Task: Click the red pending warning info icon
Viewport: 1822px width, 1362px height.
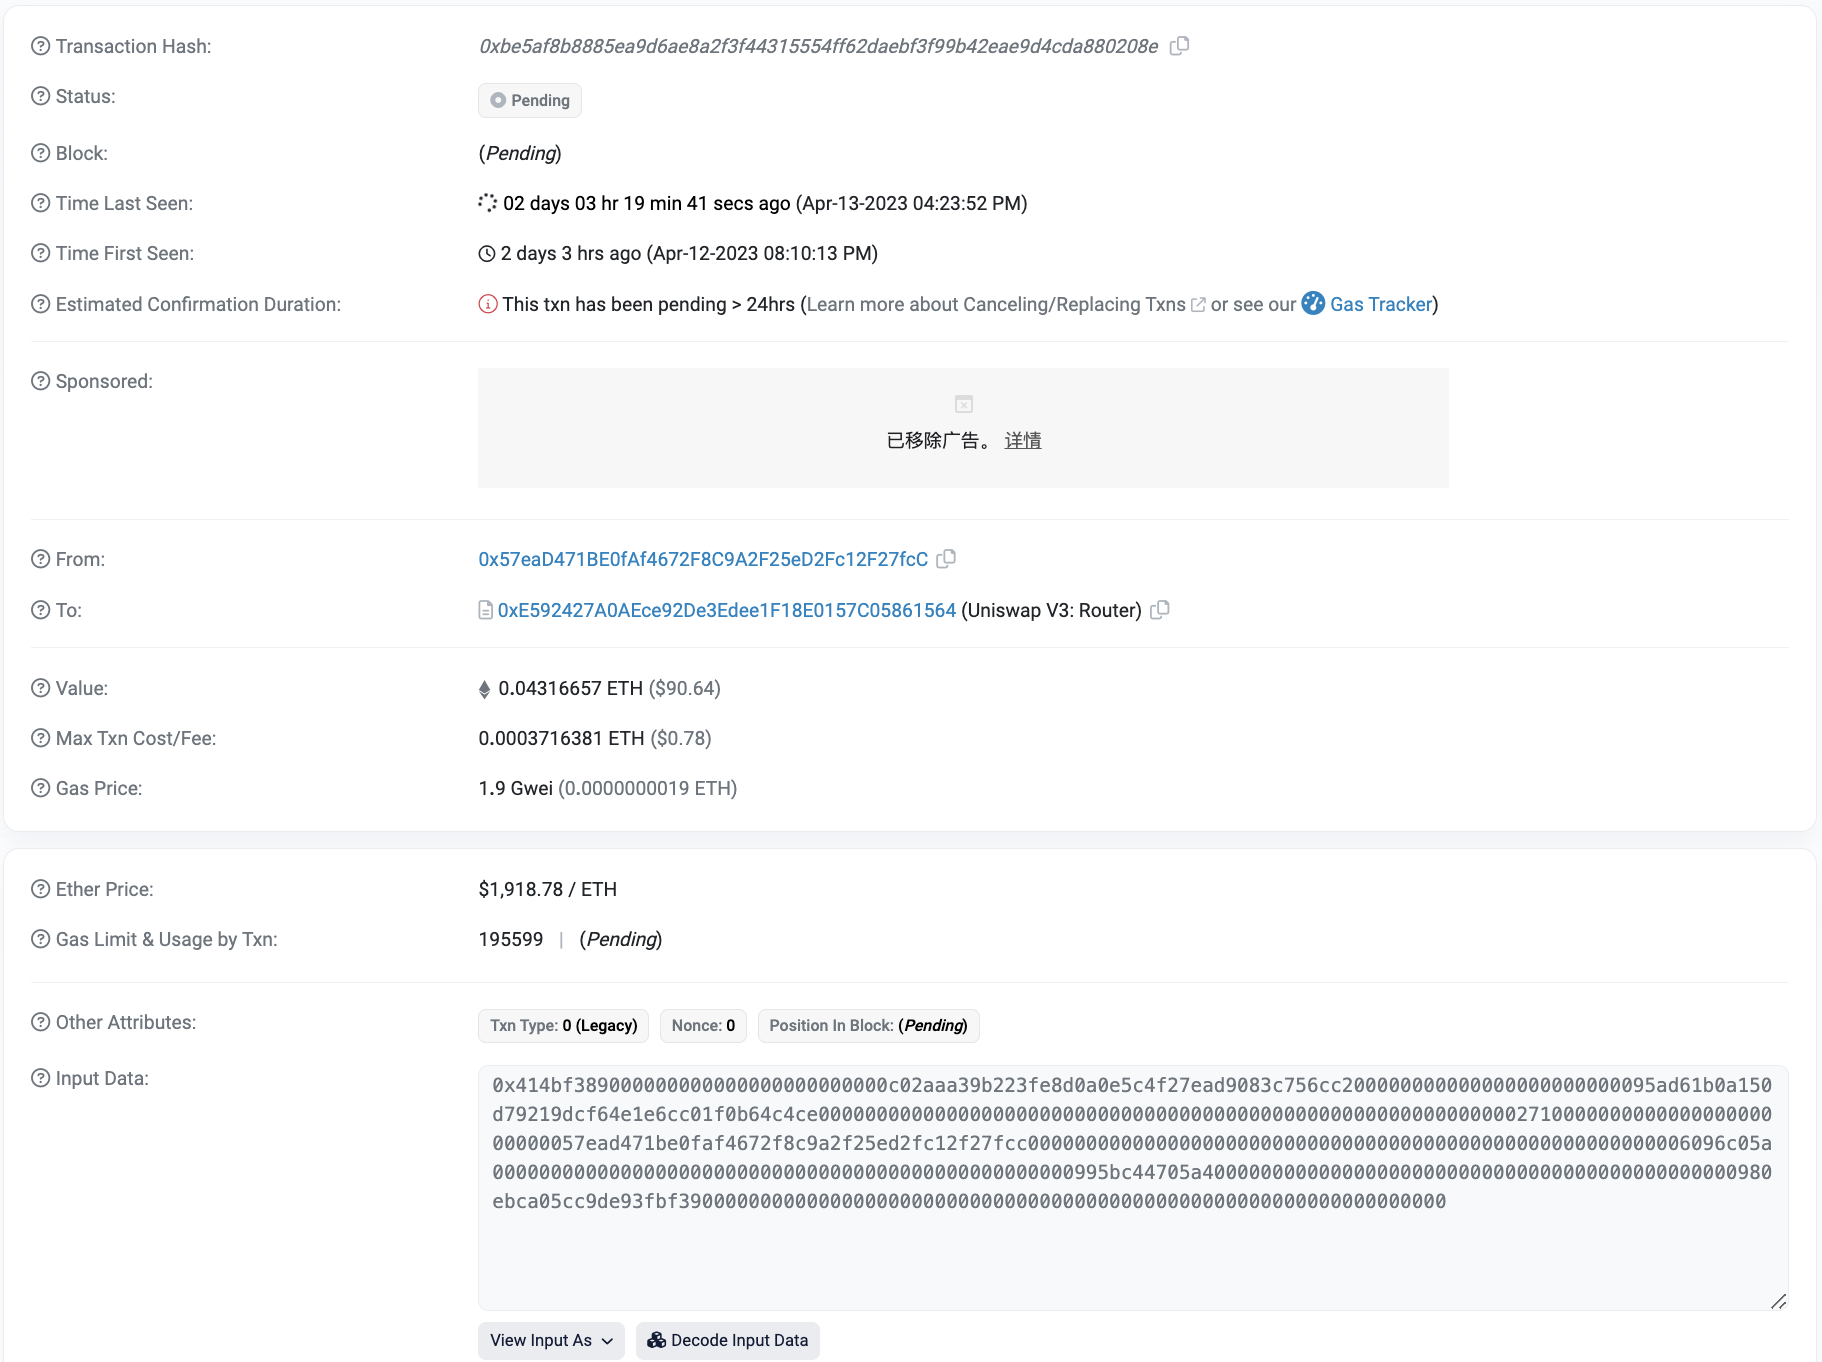Action: tap(488, 304)
